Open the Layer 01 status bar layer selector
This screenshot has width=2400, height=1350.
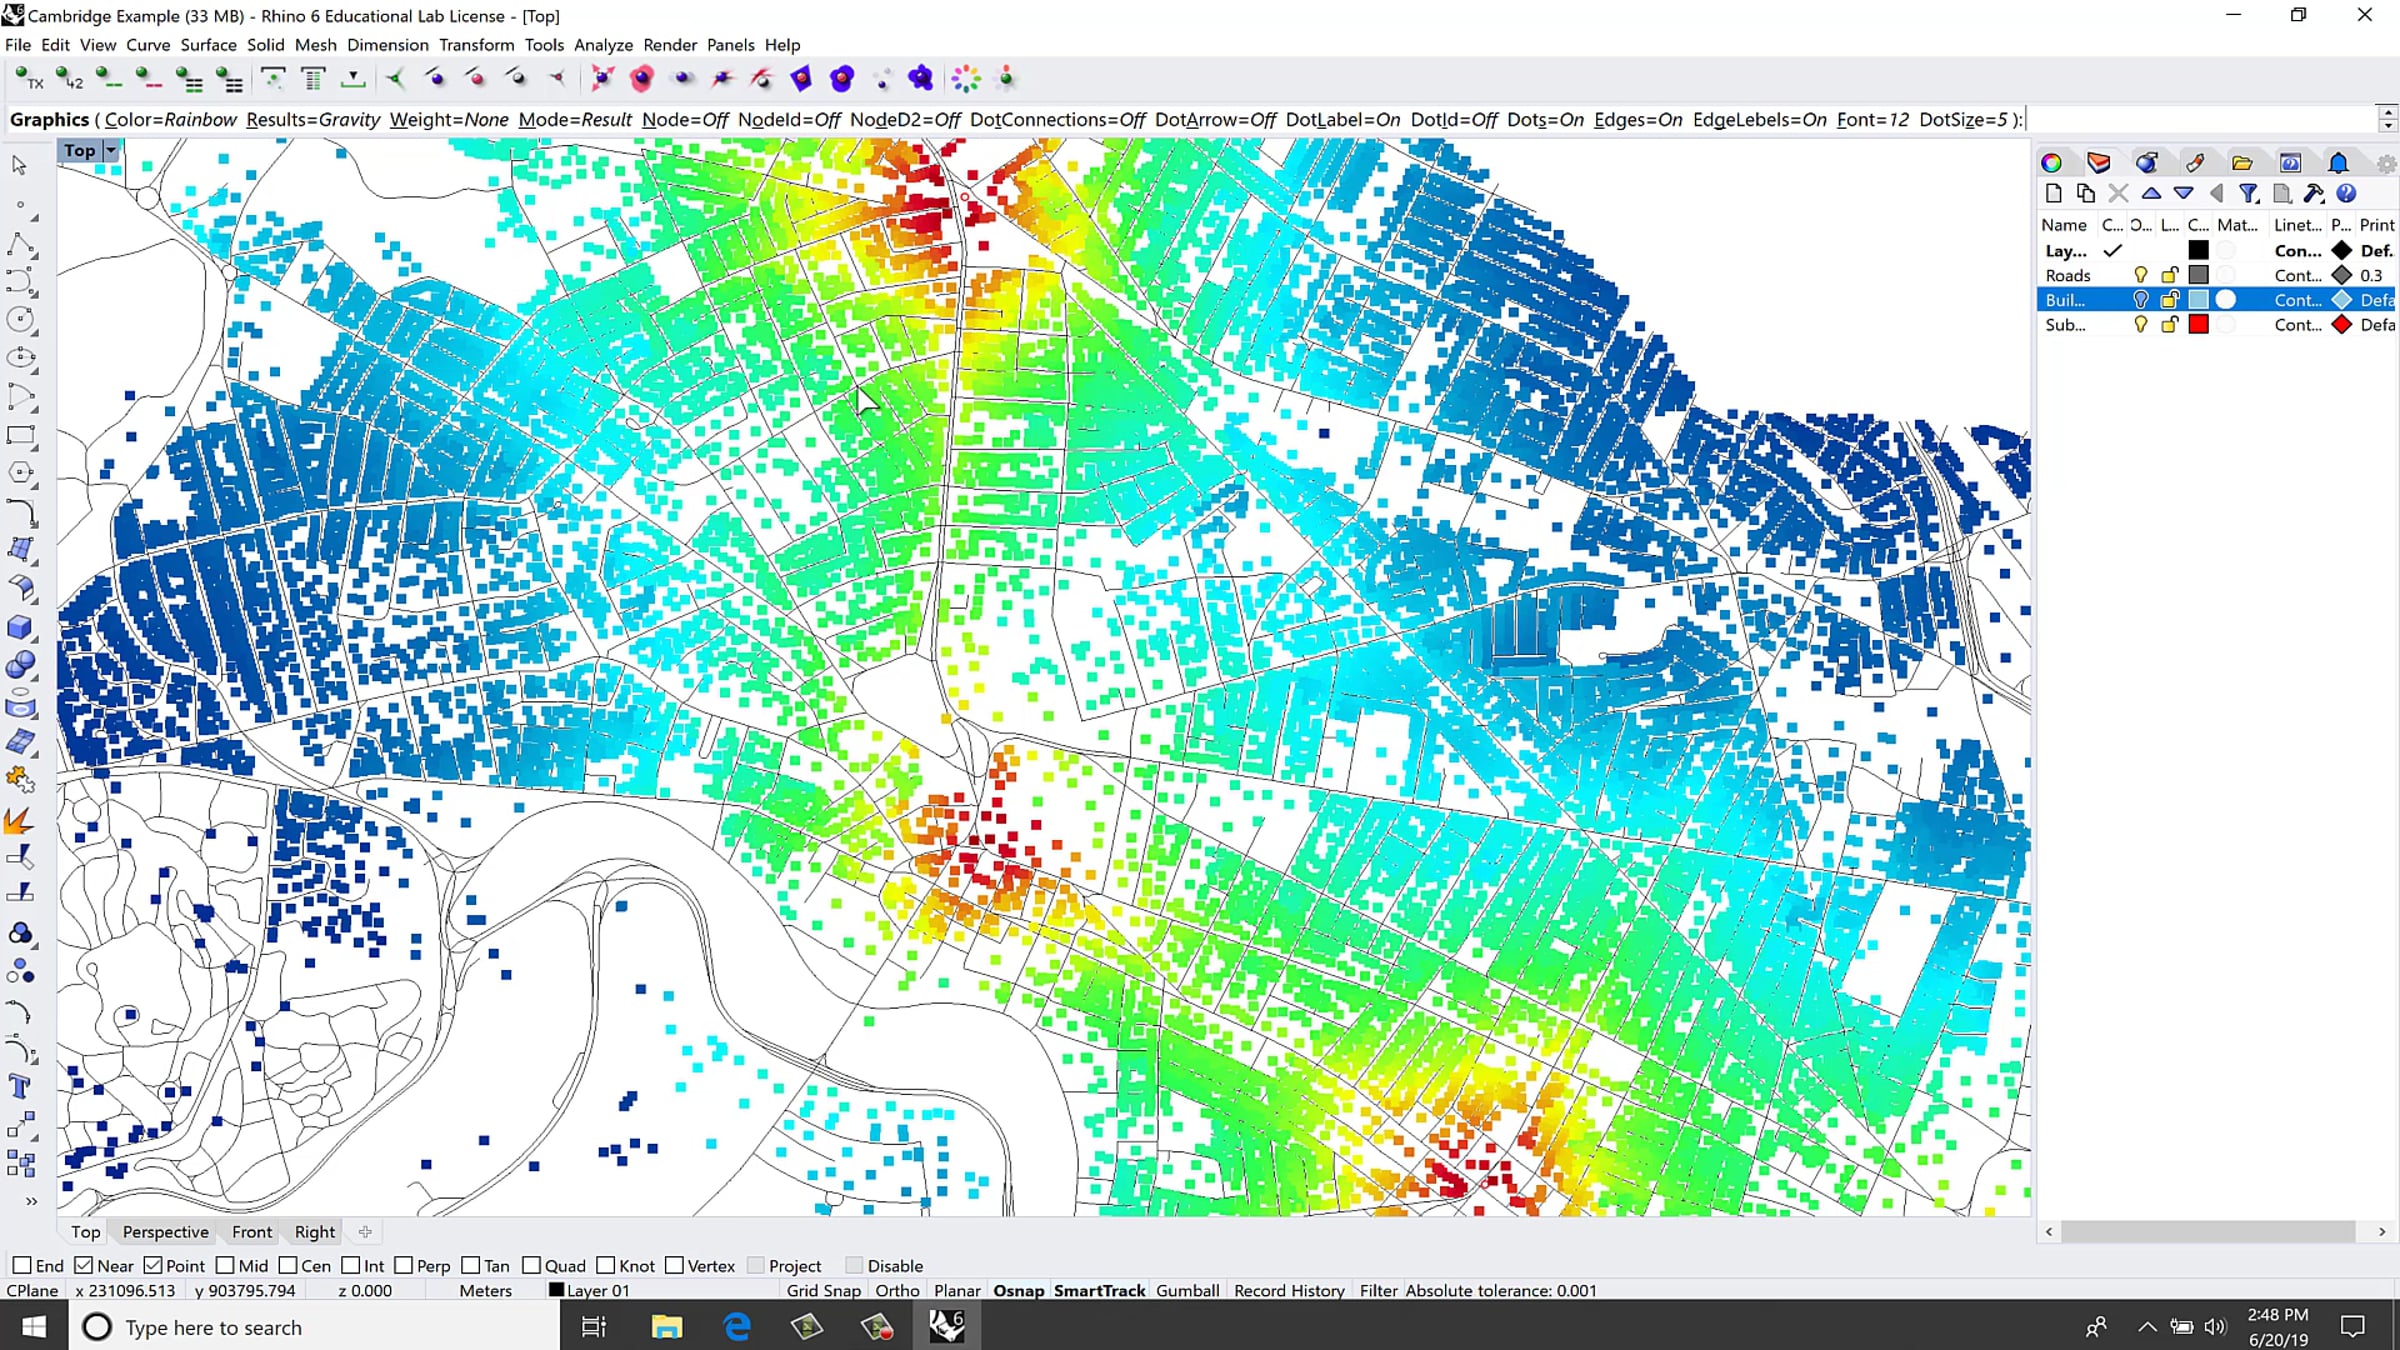pyautogui.click(x=590, y=1290)
